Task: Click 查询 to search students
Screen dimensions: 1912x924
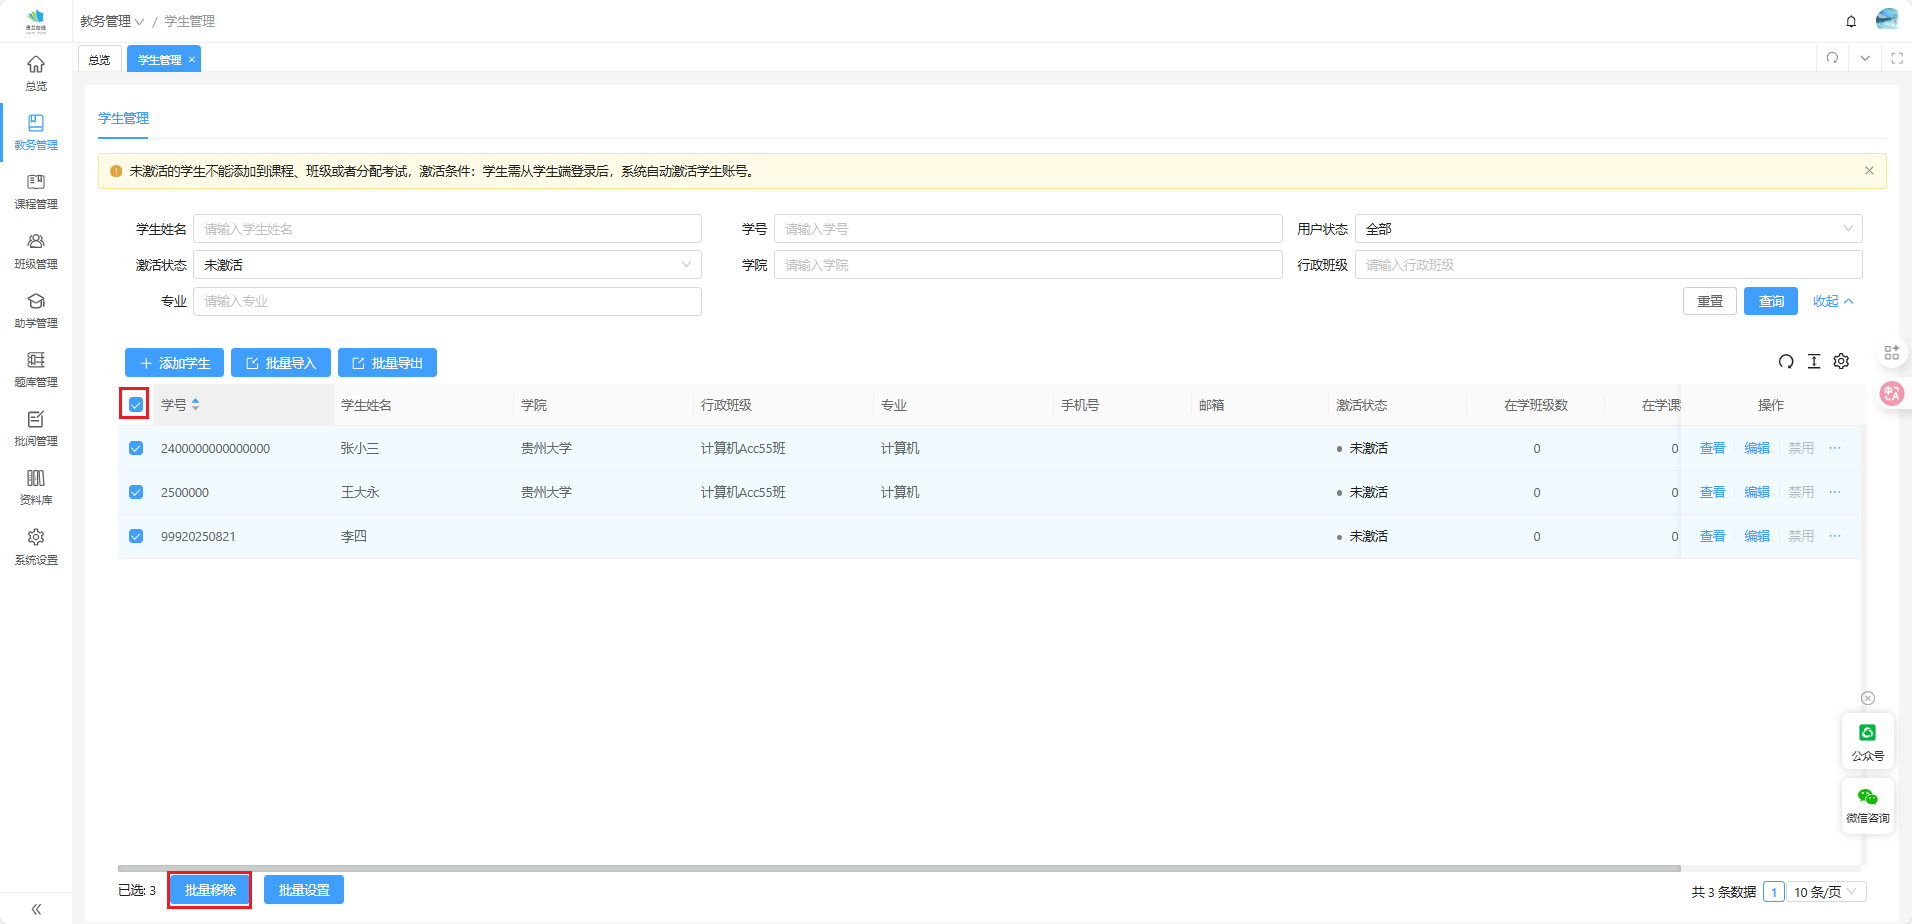Action: 1770,301
